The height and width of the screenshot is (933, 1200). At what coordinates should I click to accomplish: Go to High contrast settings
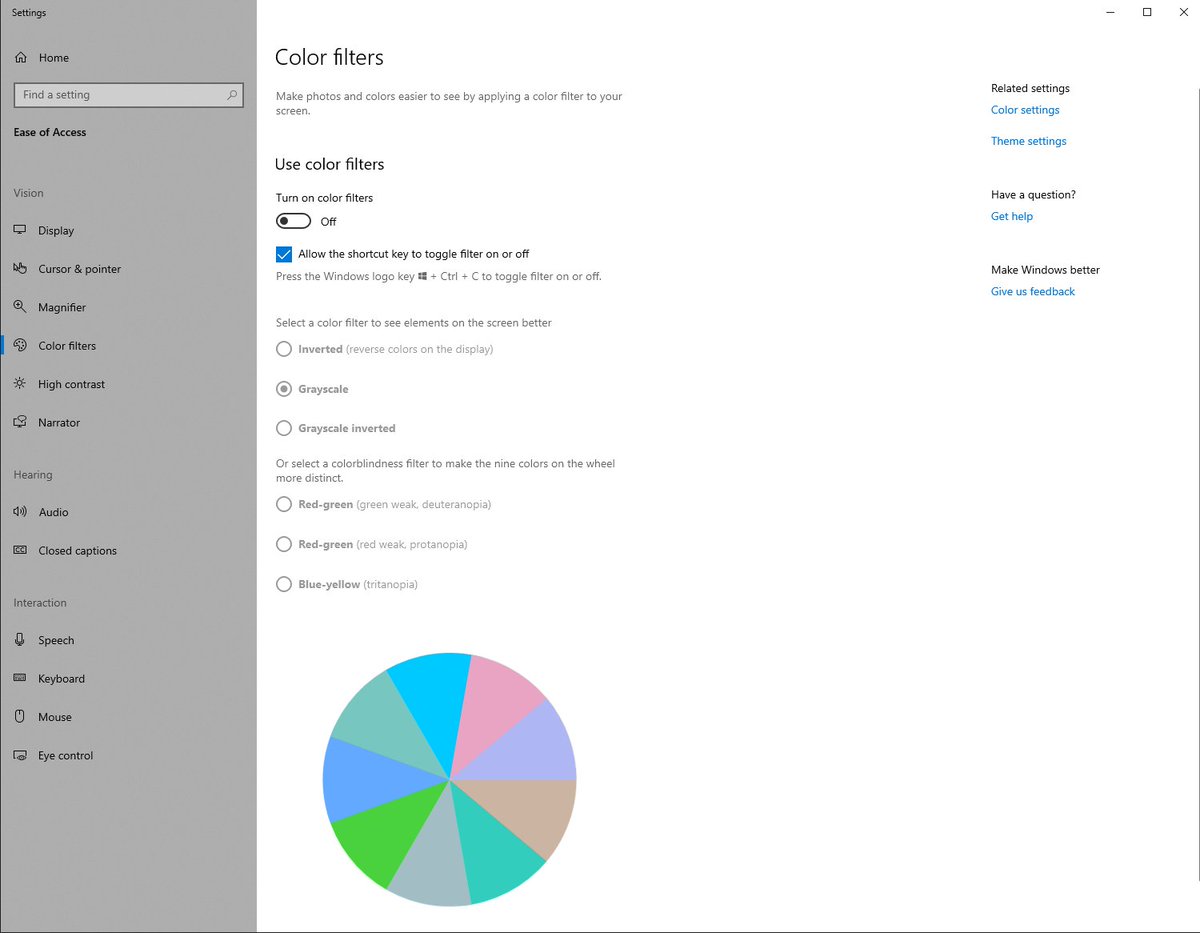tap(128, 384)
